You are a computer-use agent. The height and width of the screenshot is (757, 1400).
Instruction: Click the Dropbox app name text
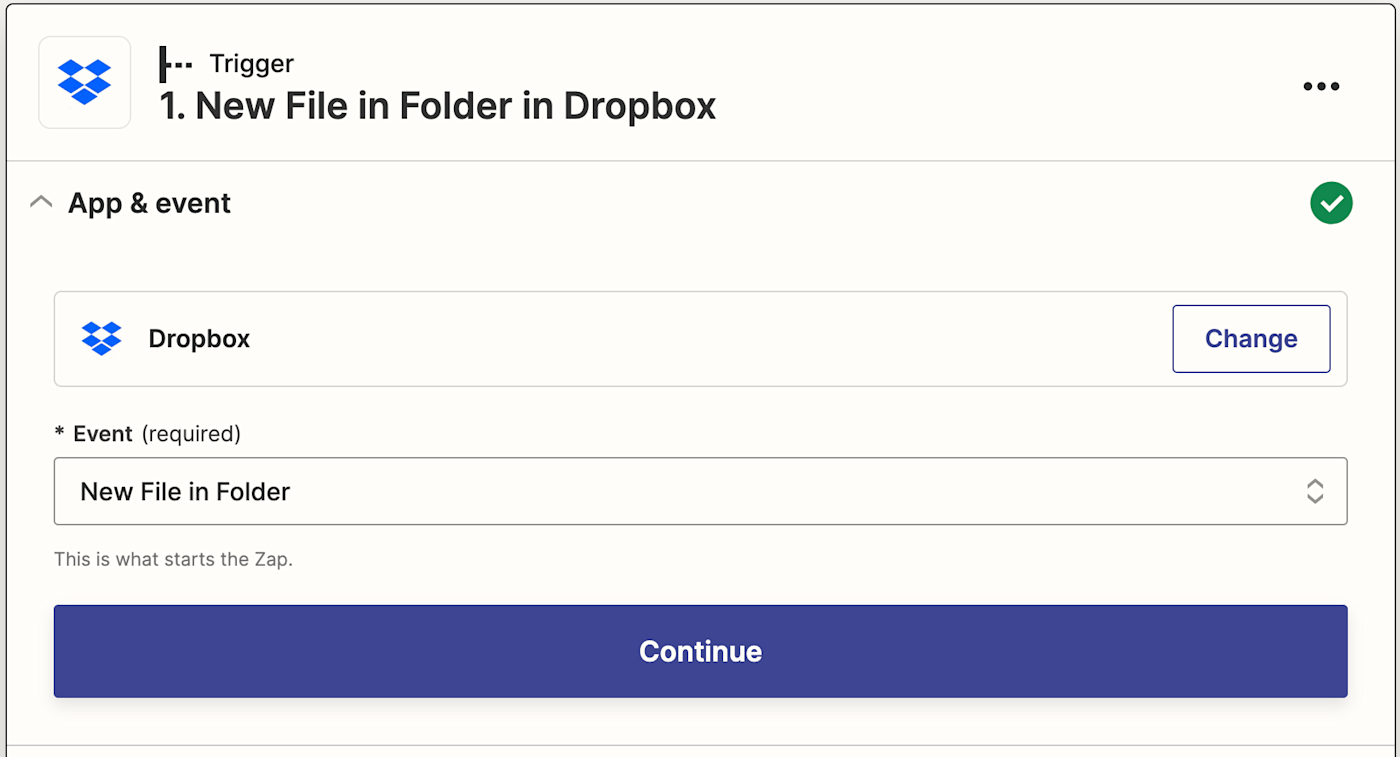(x=199, y=339)
